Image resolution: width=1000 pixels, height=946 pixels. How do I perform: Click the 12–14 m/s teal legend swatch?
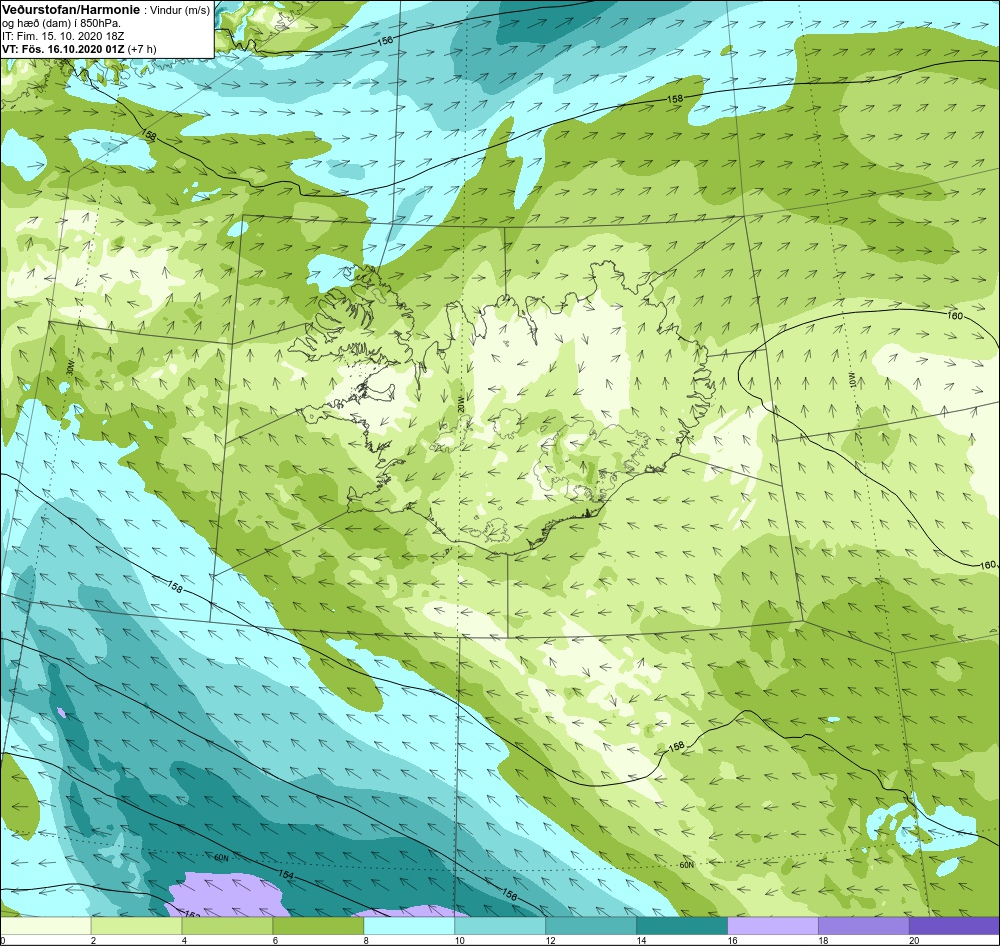[x=591, y=926]
